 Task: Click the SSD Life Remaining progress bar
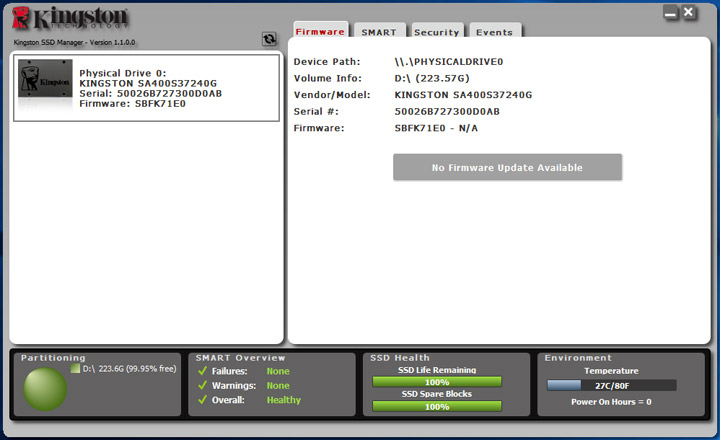coord(437,382)
